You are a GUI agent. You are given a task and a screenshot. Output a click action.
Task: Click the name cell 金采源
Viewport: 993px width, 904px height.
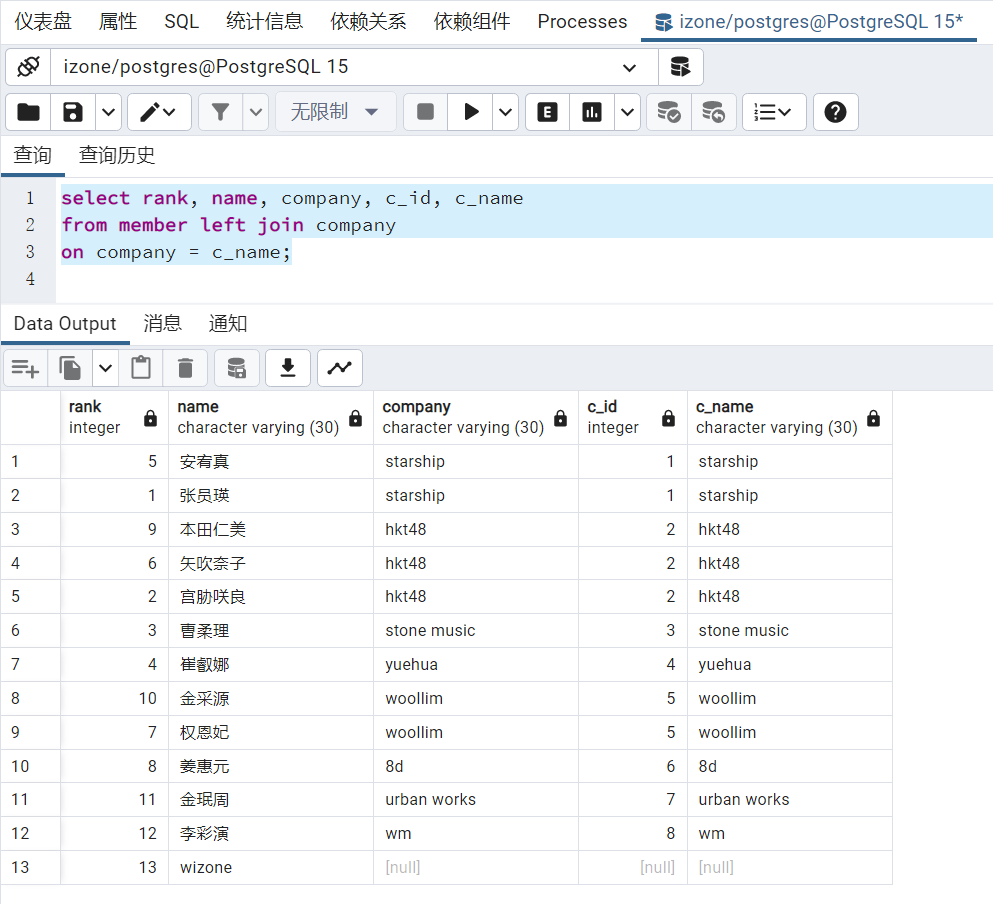point(271,698)
